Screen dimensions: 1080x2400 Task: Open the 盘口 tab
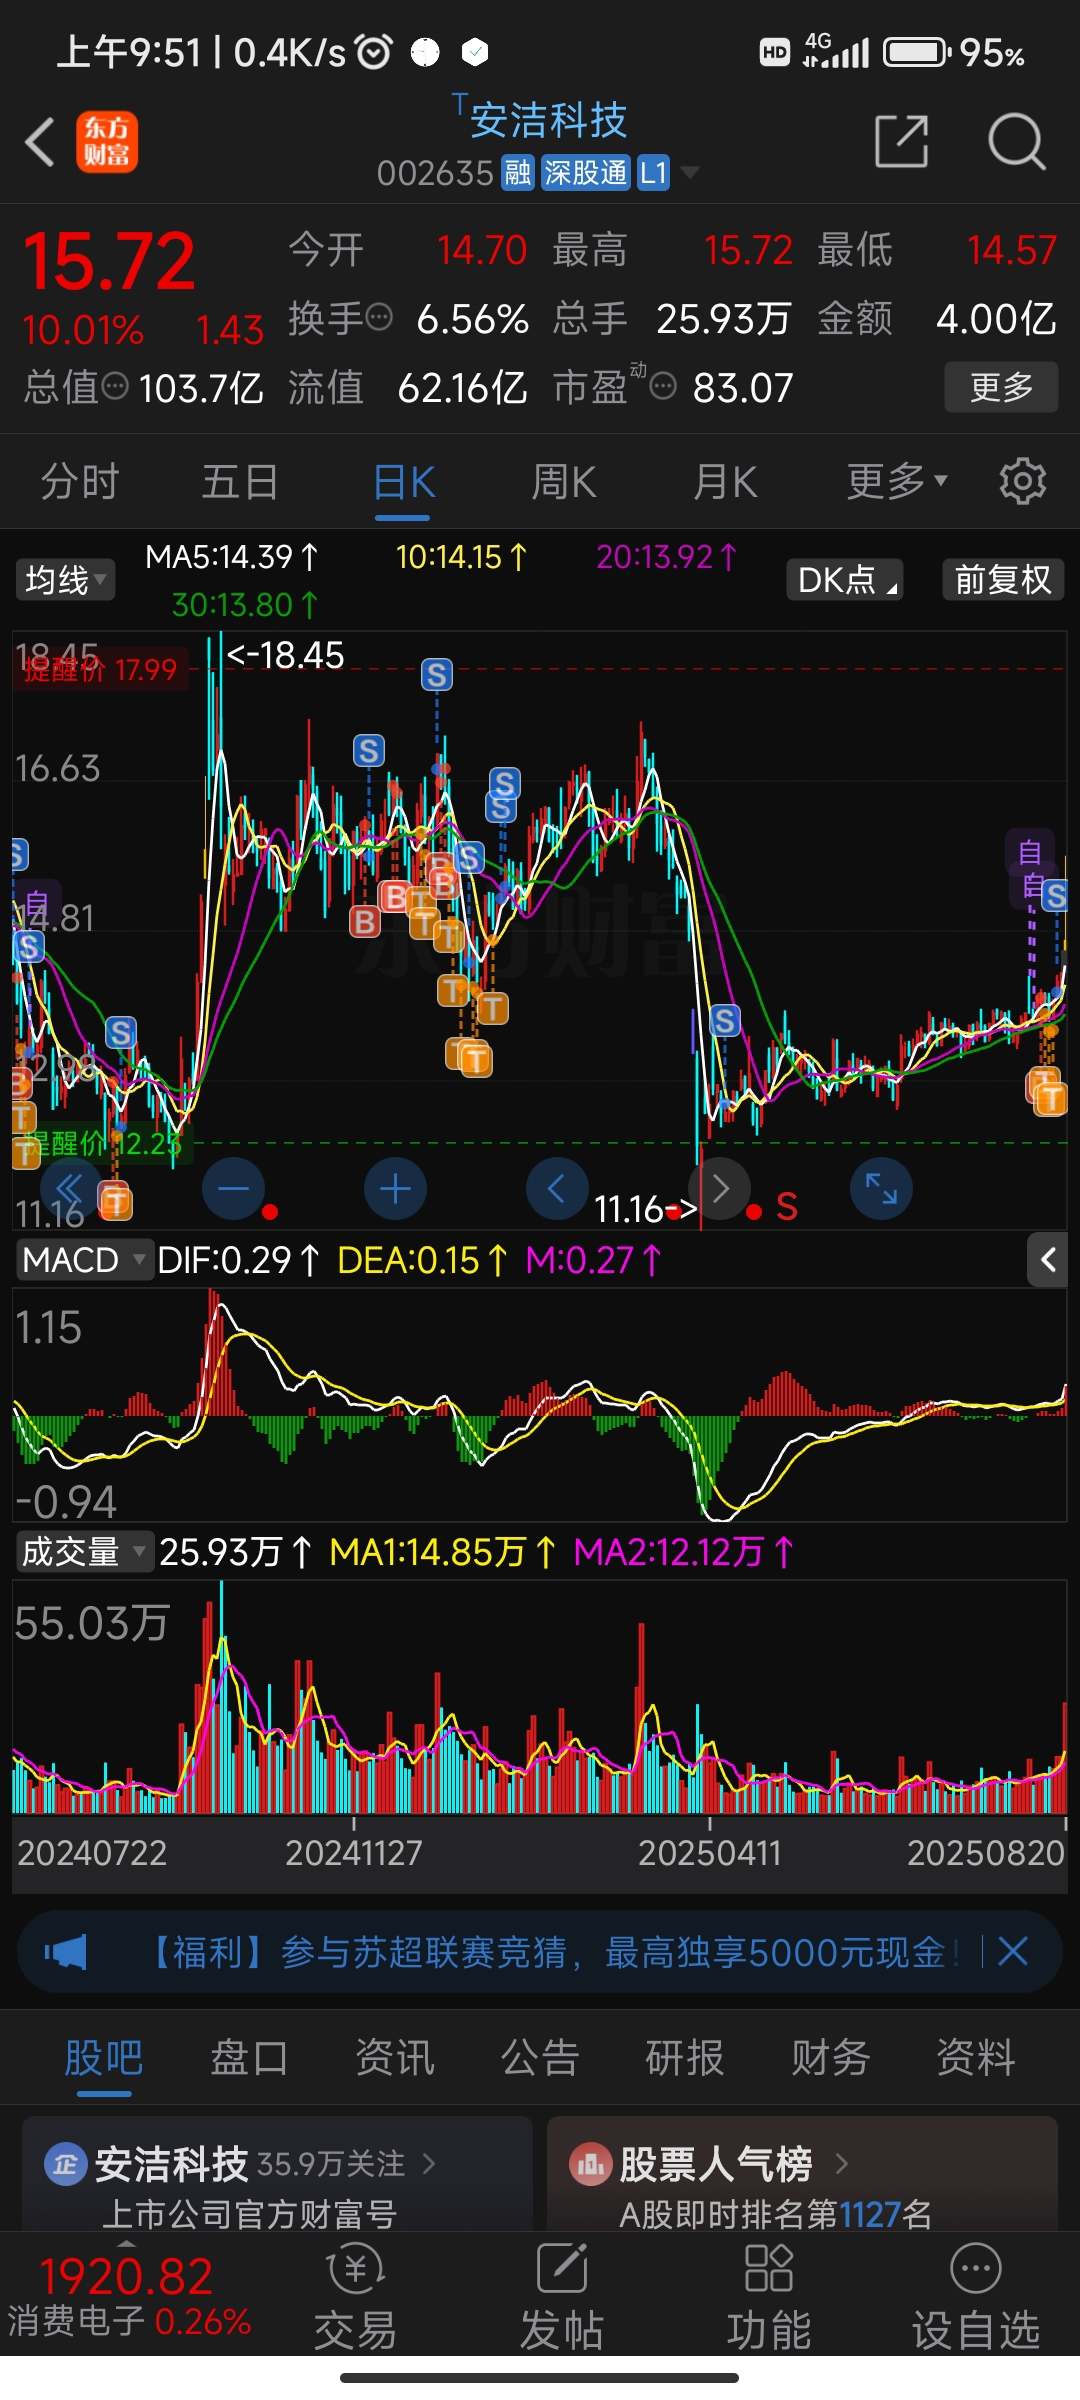[249, 2058]
